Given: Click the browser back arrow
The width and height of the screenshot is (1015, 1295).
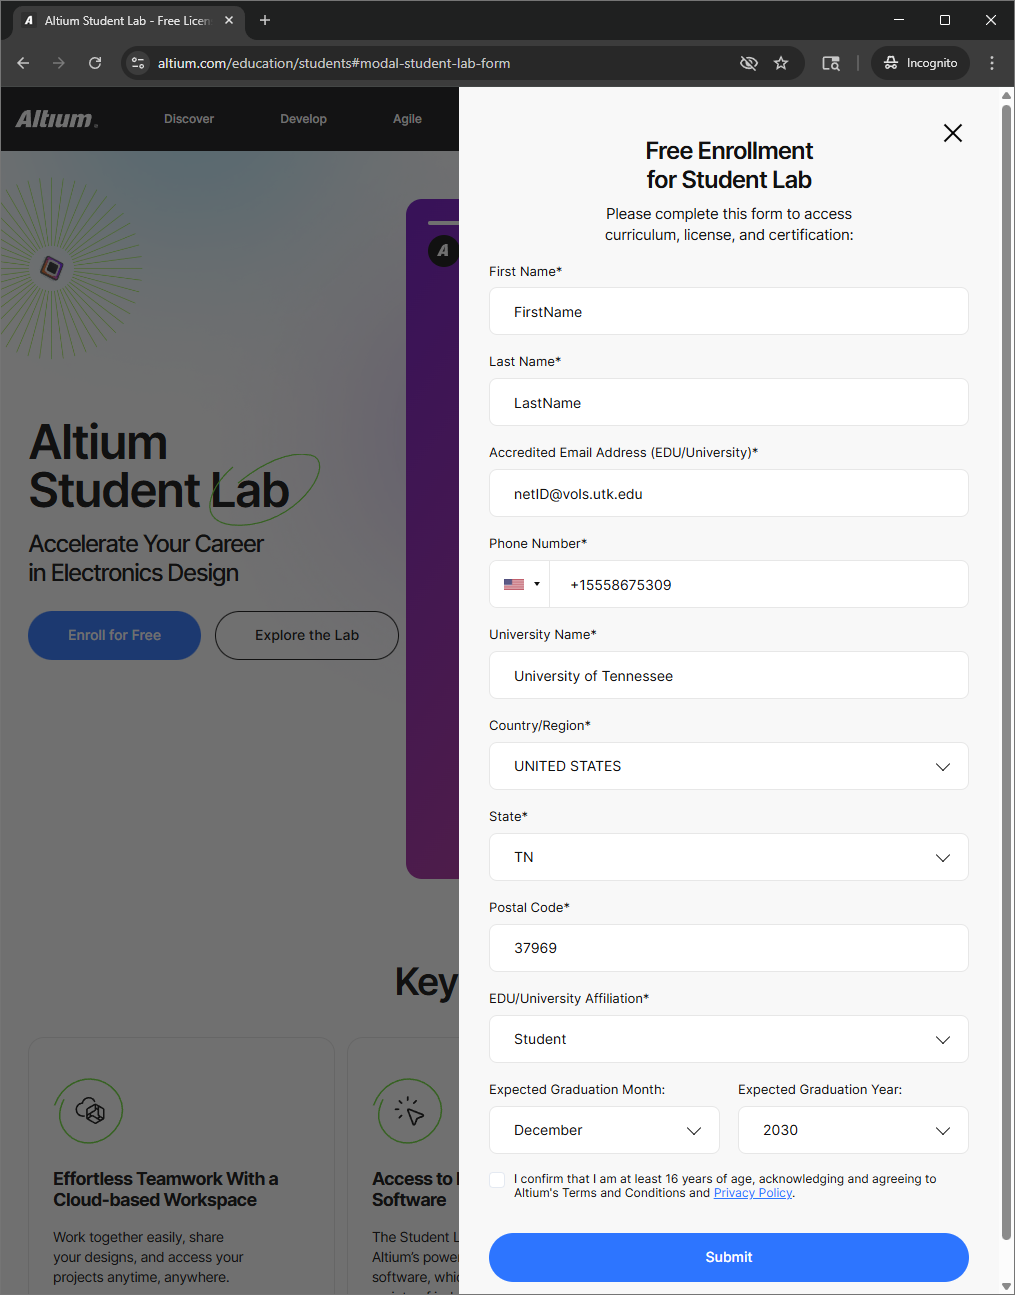Looking at the screenshot, I should point(23,63).
